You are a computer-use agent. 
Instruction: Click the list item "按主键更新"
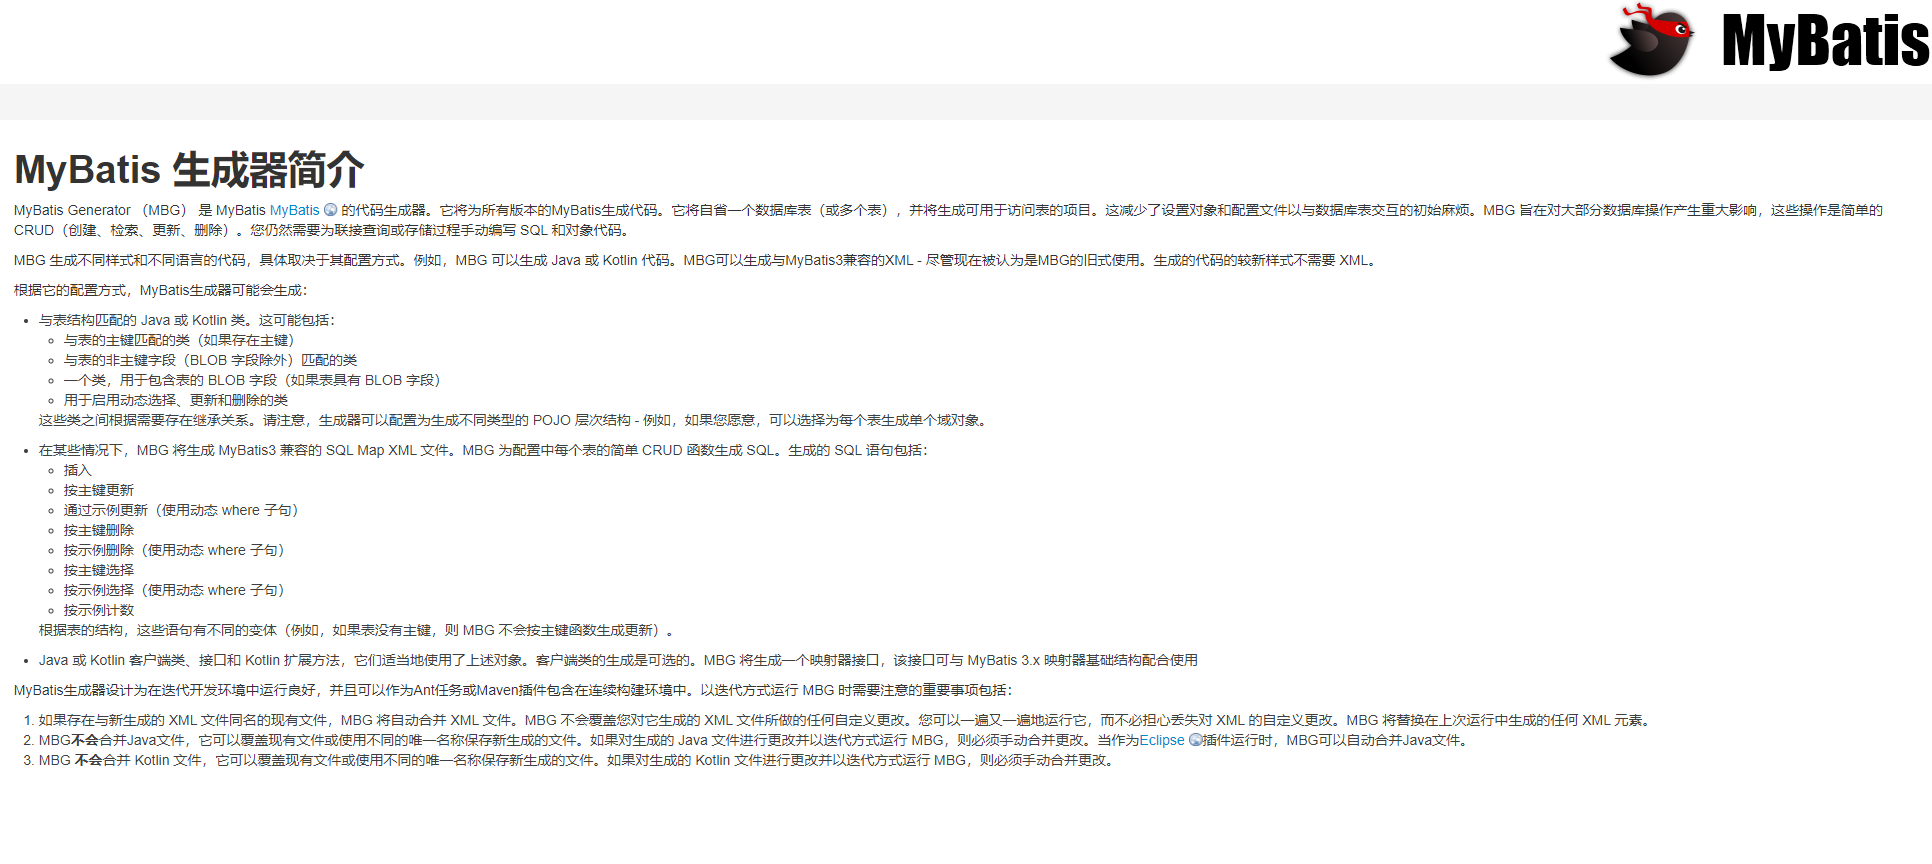coord(99,490)
